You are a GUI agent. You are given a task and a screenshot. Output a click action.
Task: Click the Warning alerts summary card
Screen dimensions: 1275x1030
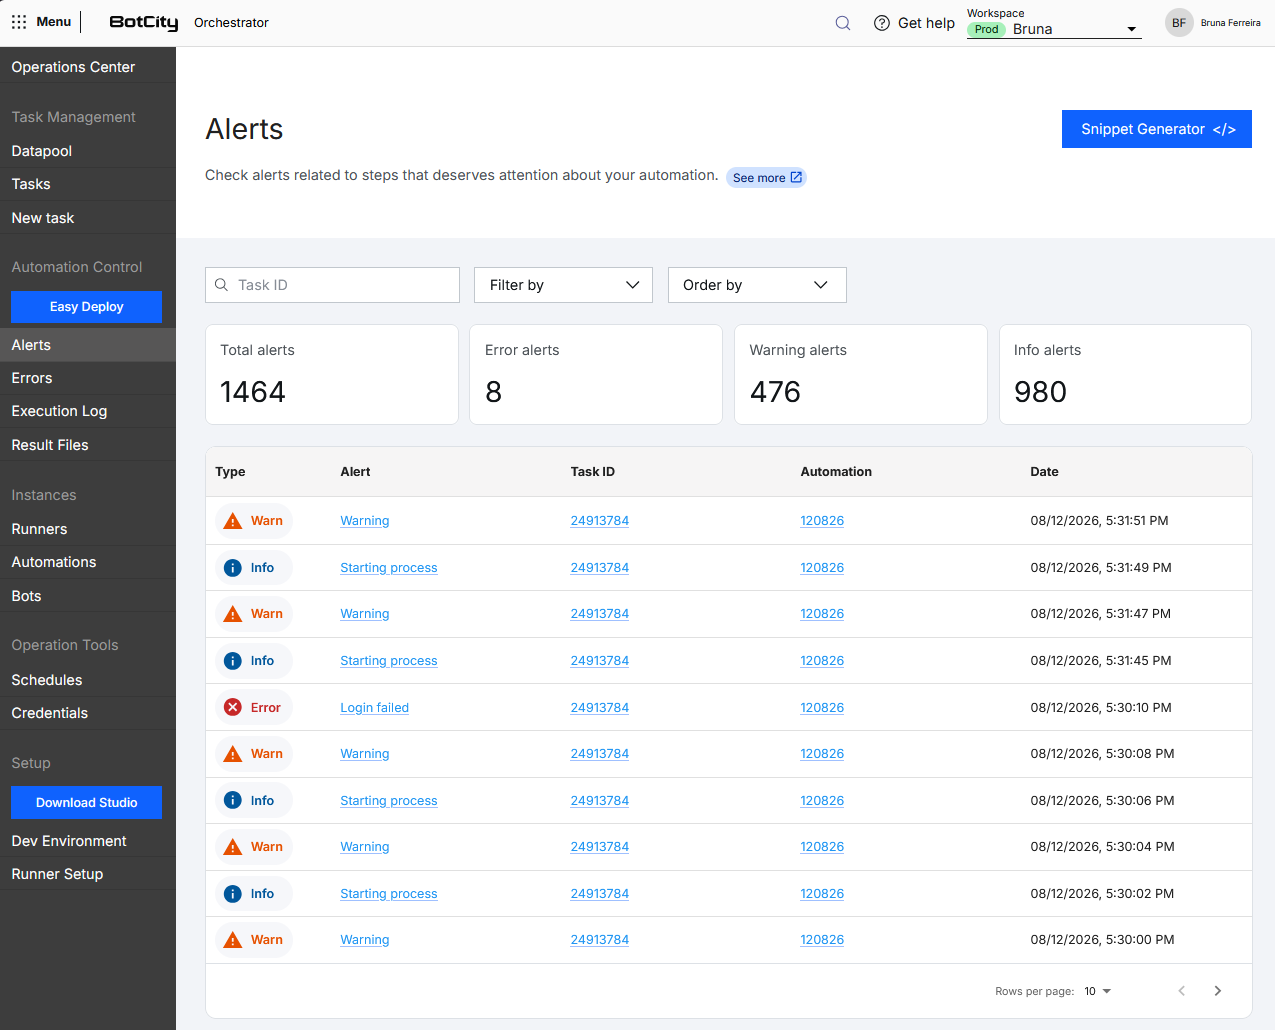point(861,374)
